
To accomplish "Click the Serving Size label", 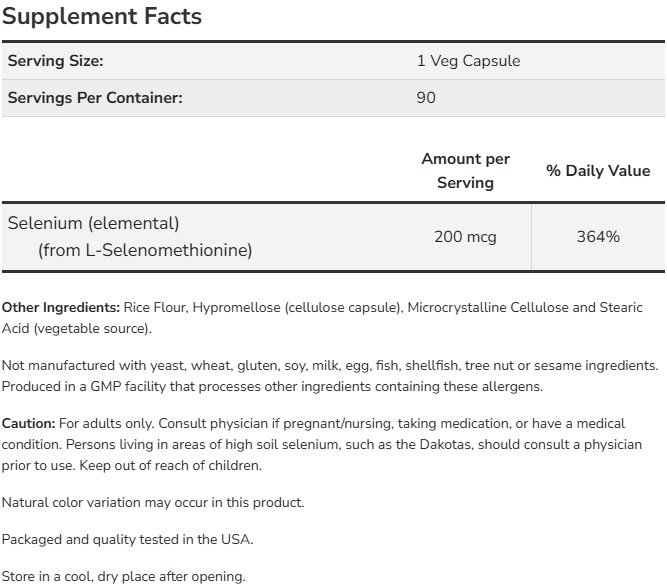I will click(56, 61).
